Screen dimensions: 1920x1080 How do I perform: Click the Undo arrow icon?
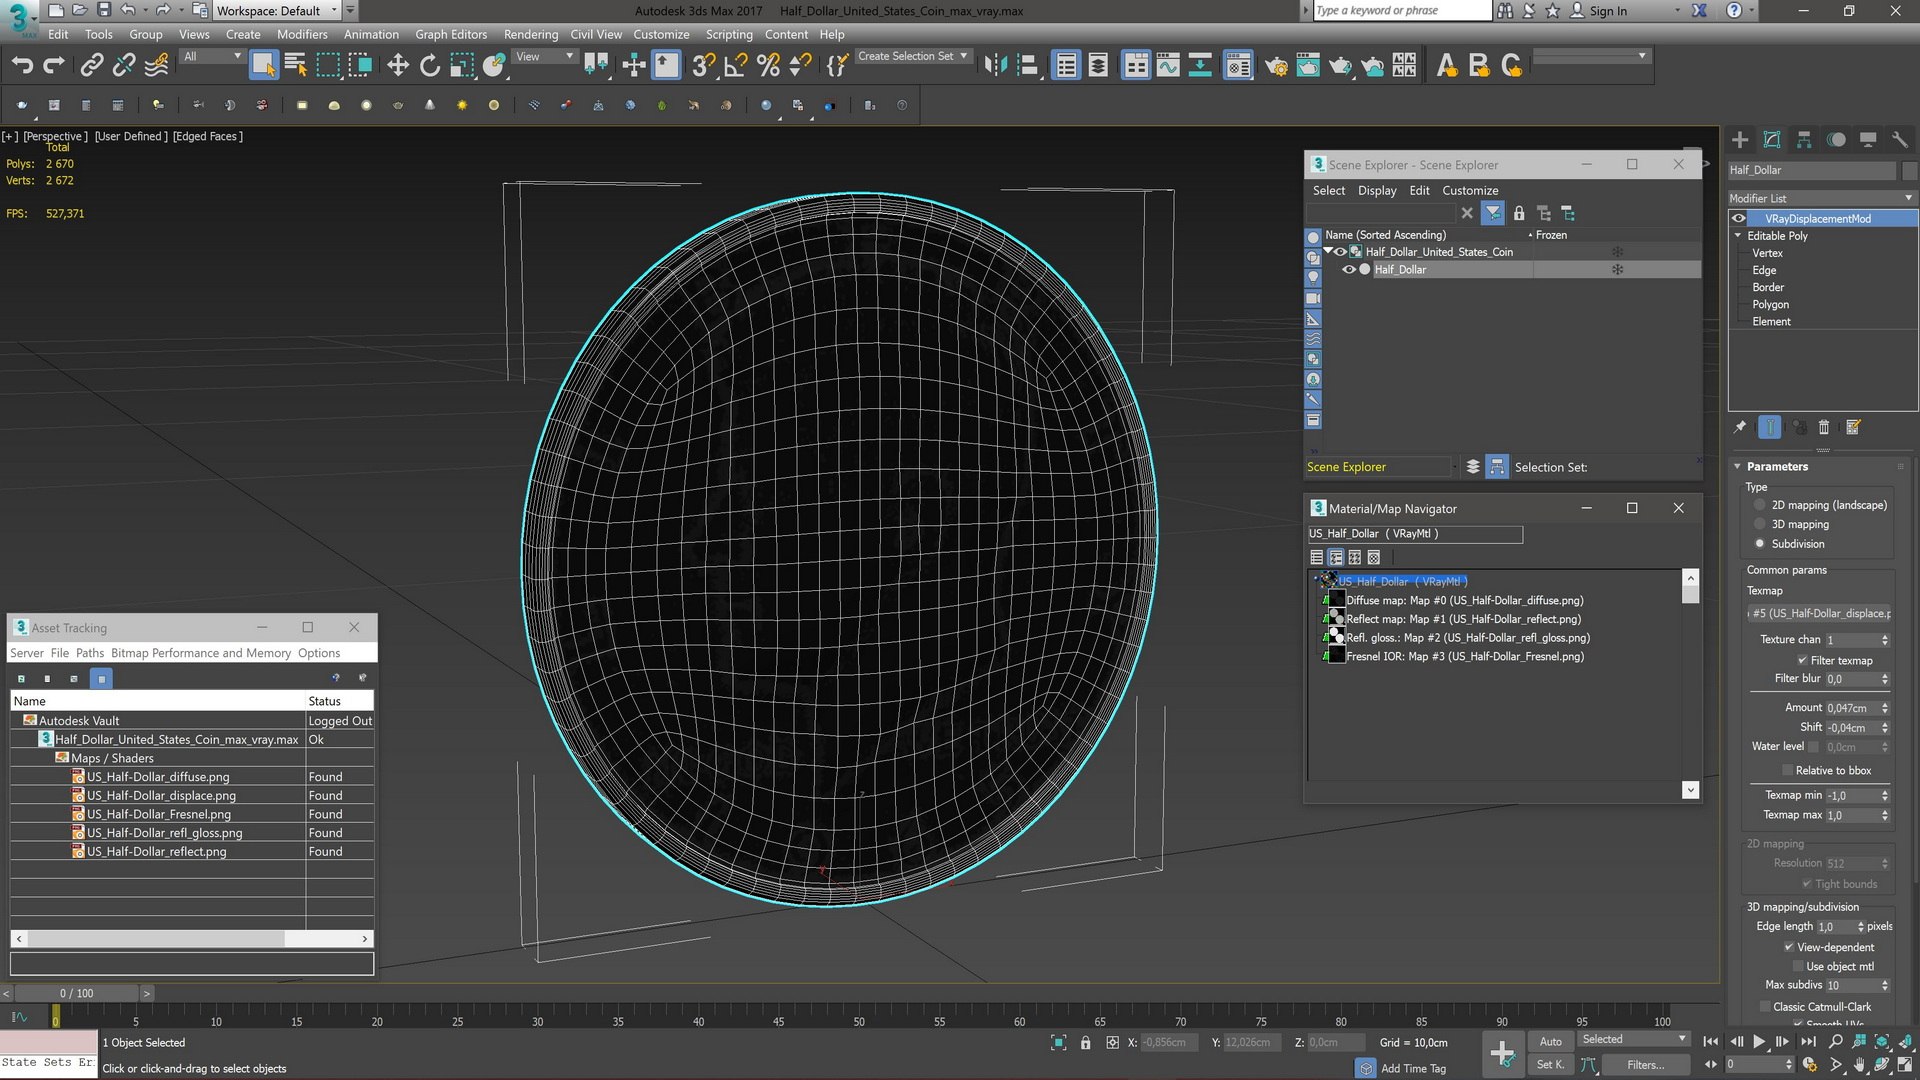click(22, 66)
